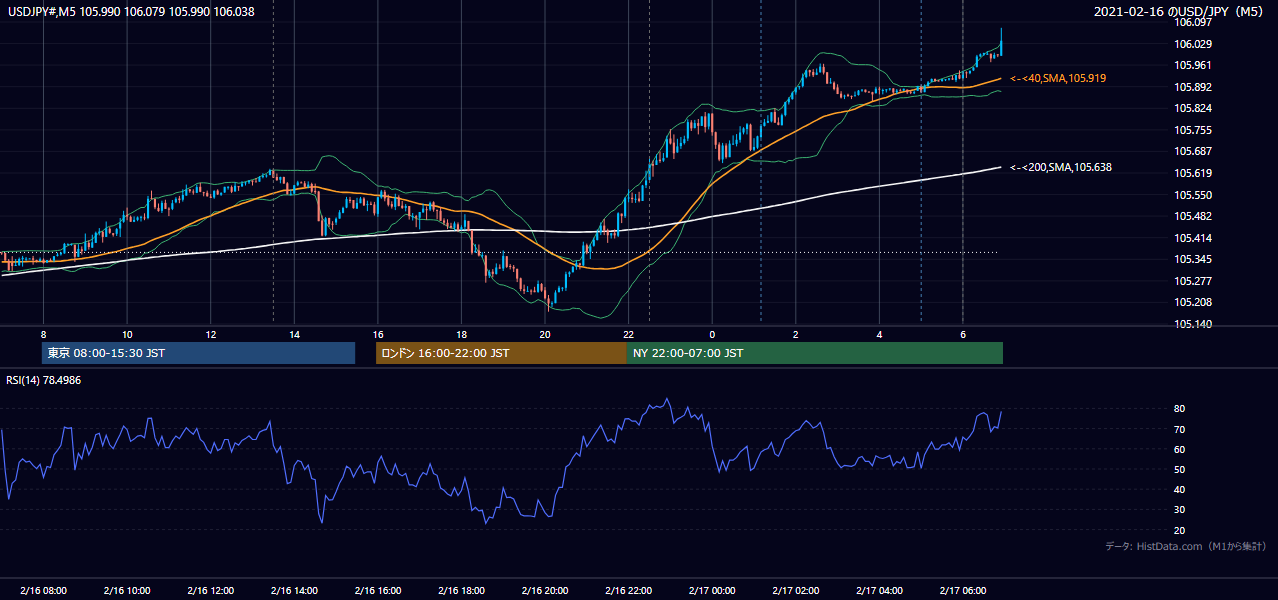
Task: Click hour label 10 below the price chart
Action: tap(127, 334)
